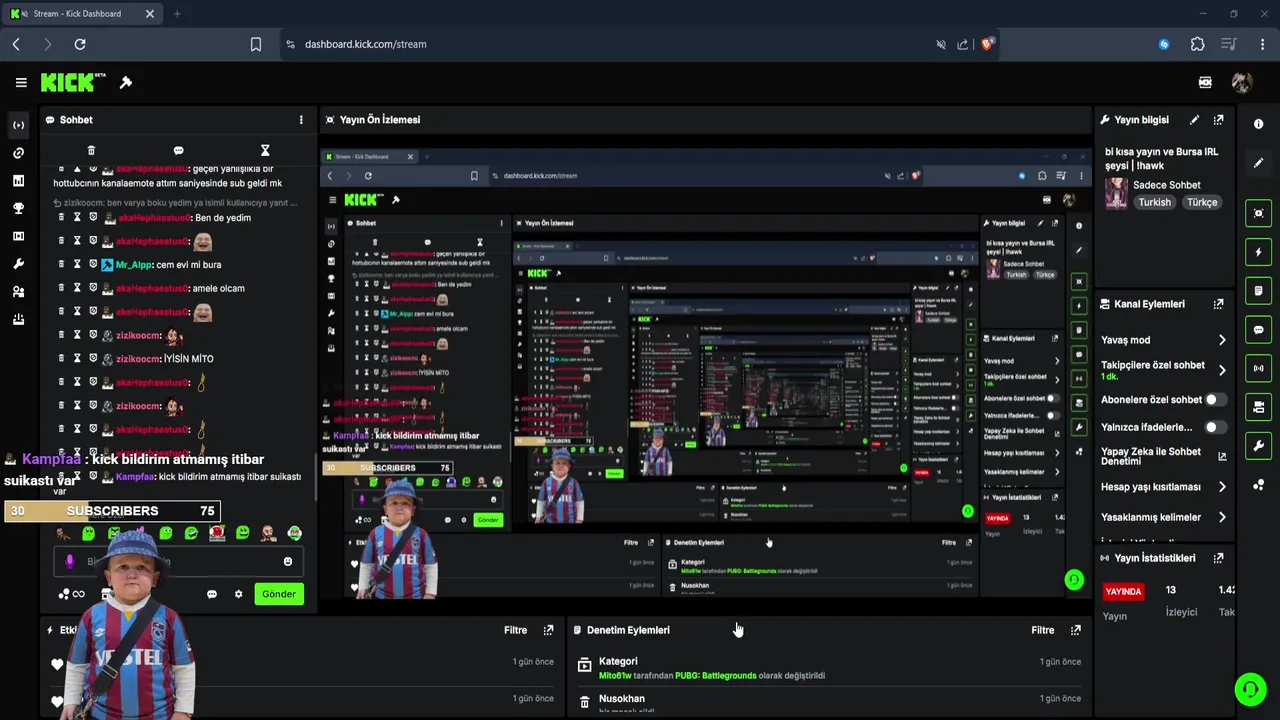Open the Stream section in left sidebar
This screenshot has height=720, width=1280.
pyautogui.click(x=18, y=125)
